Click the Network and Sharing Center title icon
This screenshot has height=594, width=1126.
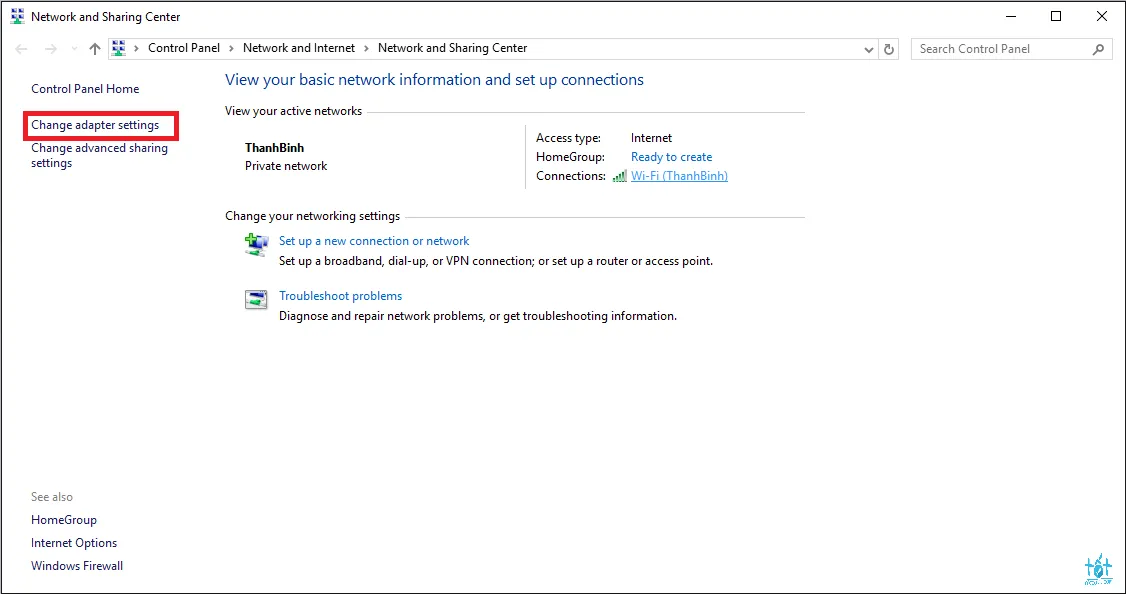[x=17, y=17]
